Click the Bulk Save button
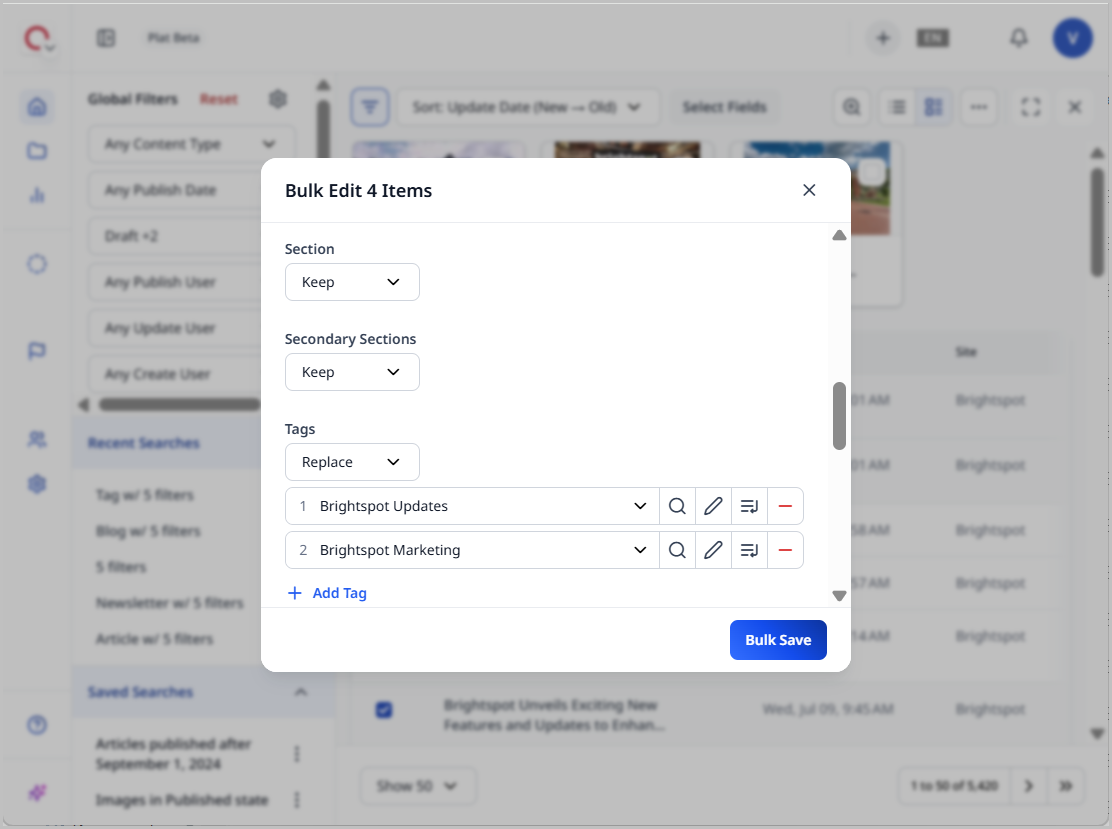The image size is (1112, 829). click(778, 640)
